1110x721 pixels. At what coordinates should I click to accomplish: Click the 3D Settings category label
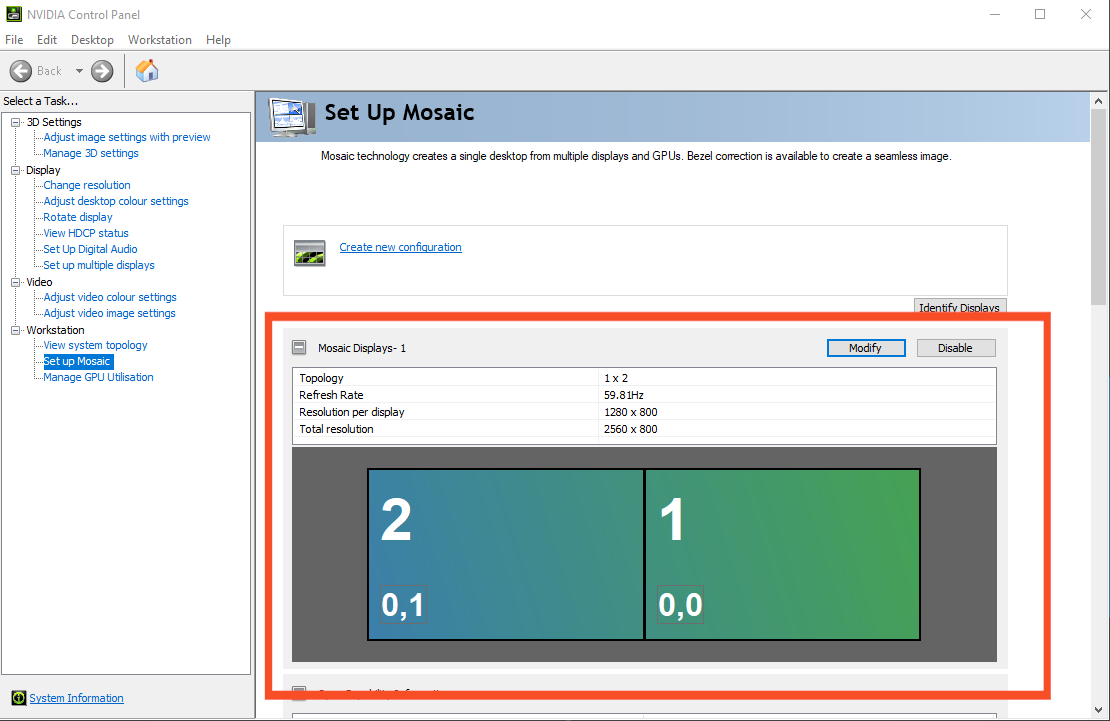tap(54, 122)
